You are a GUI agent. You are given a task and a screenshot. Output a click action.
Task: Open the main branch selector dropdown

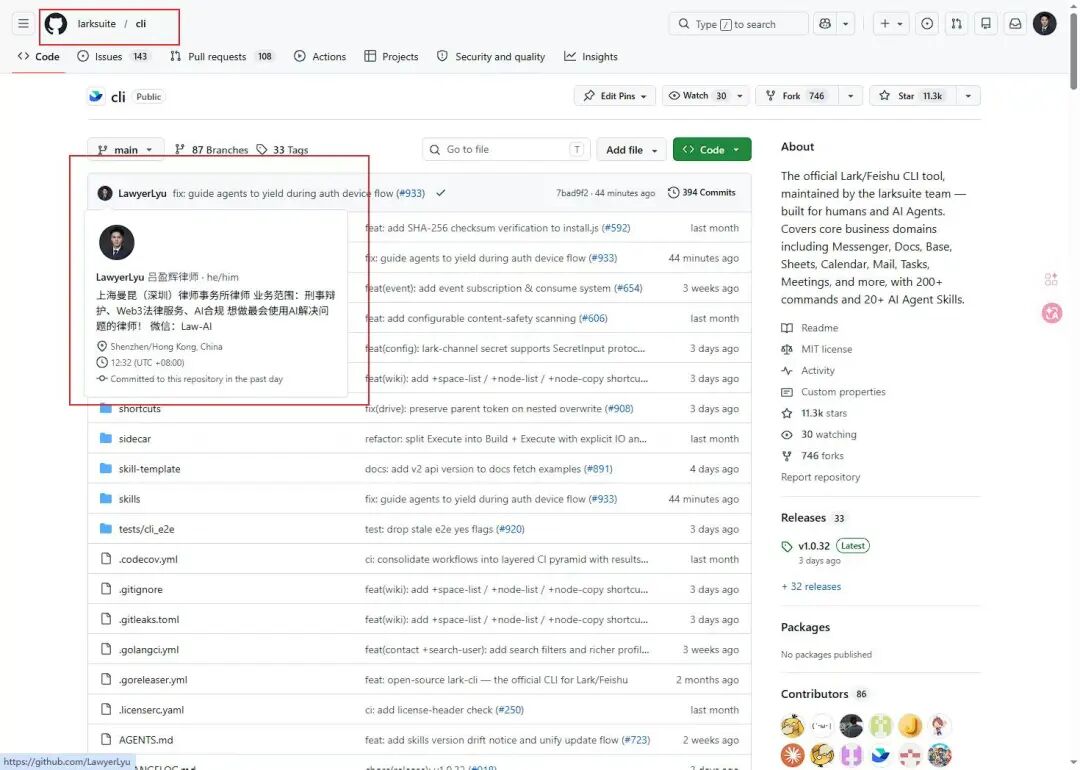(x=125, y=149)
